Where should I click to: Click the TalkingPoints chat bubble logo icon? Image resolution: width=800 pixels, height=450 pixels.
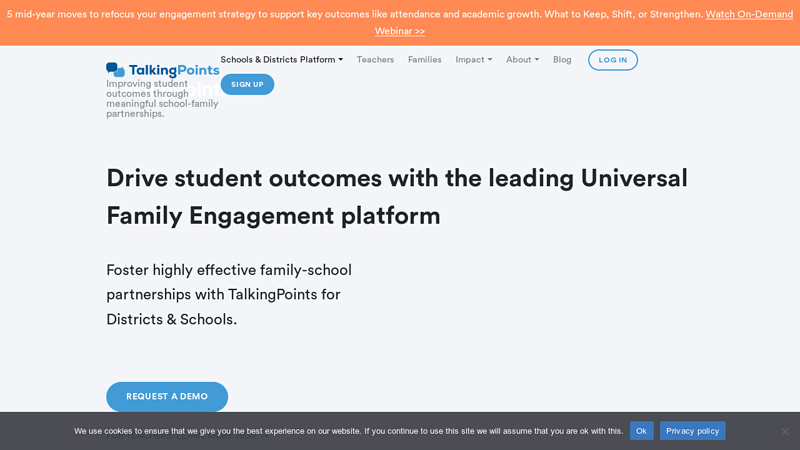pyautogui.click(x=115, y=70)
